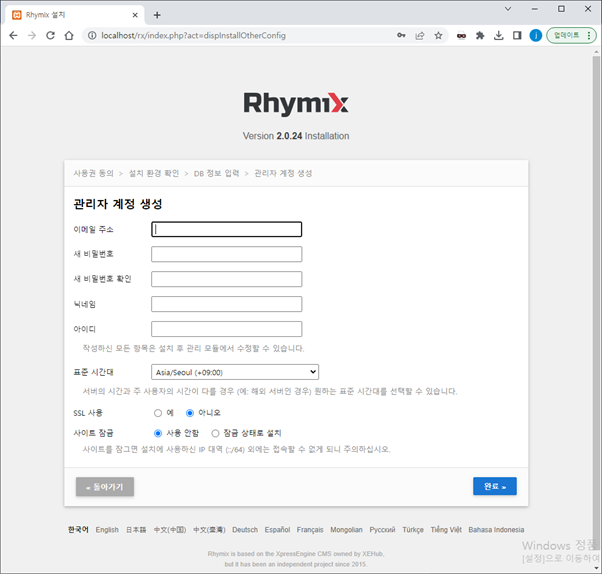Open the saved passwords key icon
The height and width of the screenshot is (574, 602).
point(401,36)
